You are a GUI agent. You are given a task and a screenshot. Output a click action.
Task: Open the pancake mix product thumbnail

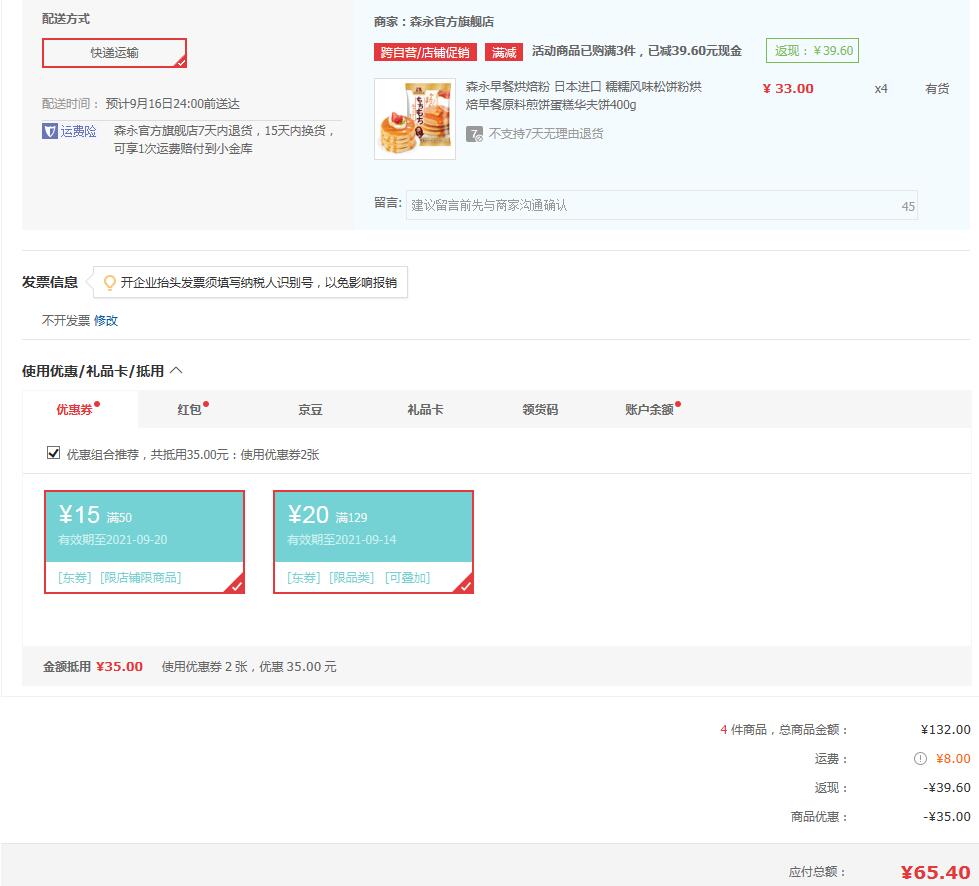click(x=415, y=119)
